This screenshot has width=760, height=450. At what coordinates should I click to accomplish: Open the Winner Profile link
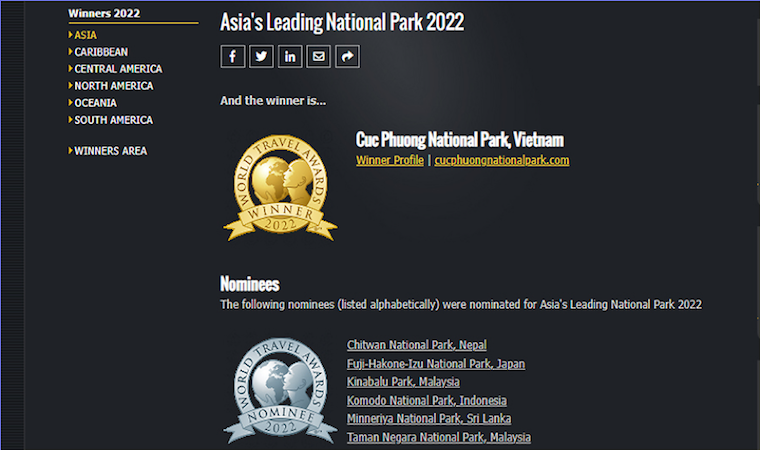coord(389,160)
